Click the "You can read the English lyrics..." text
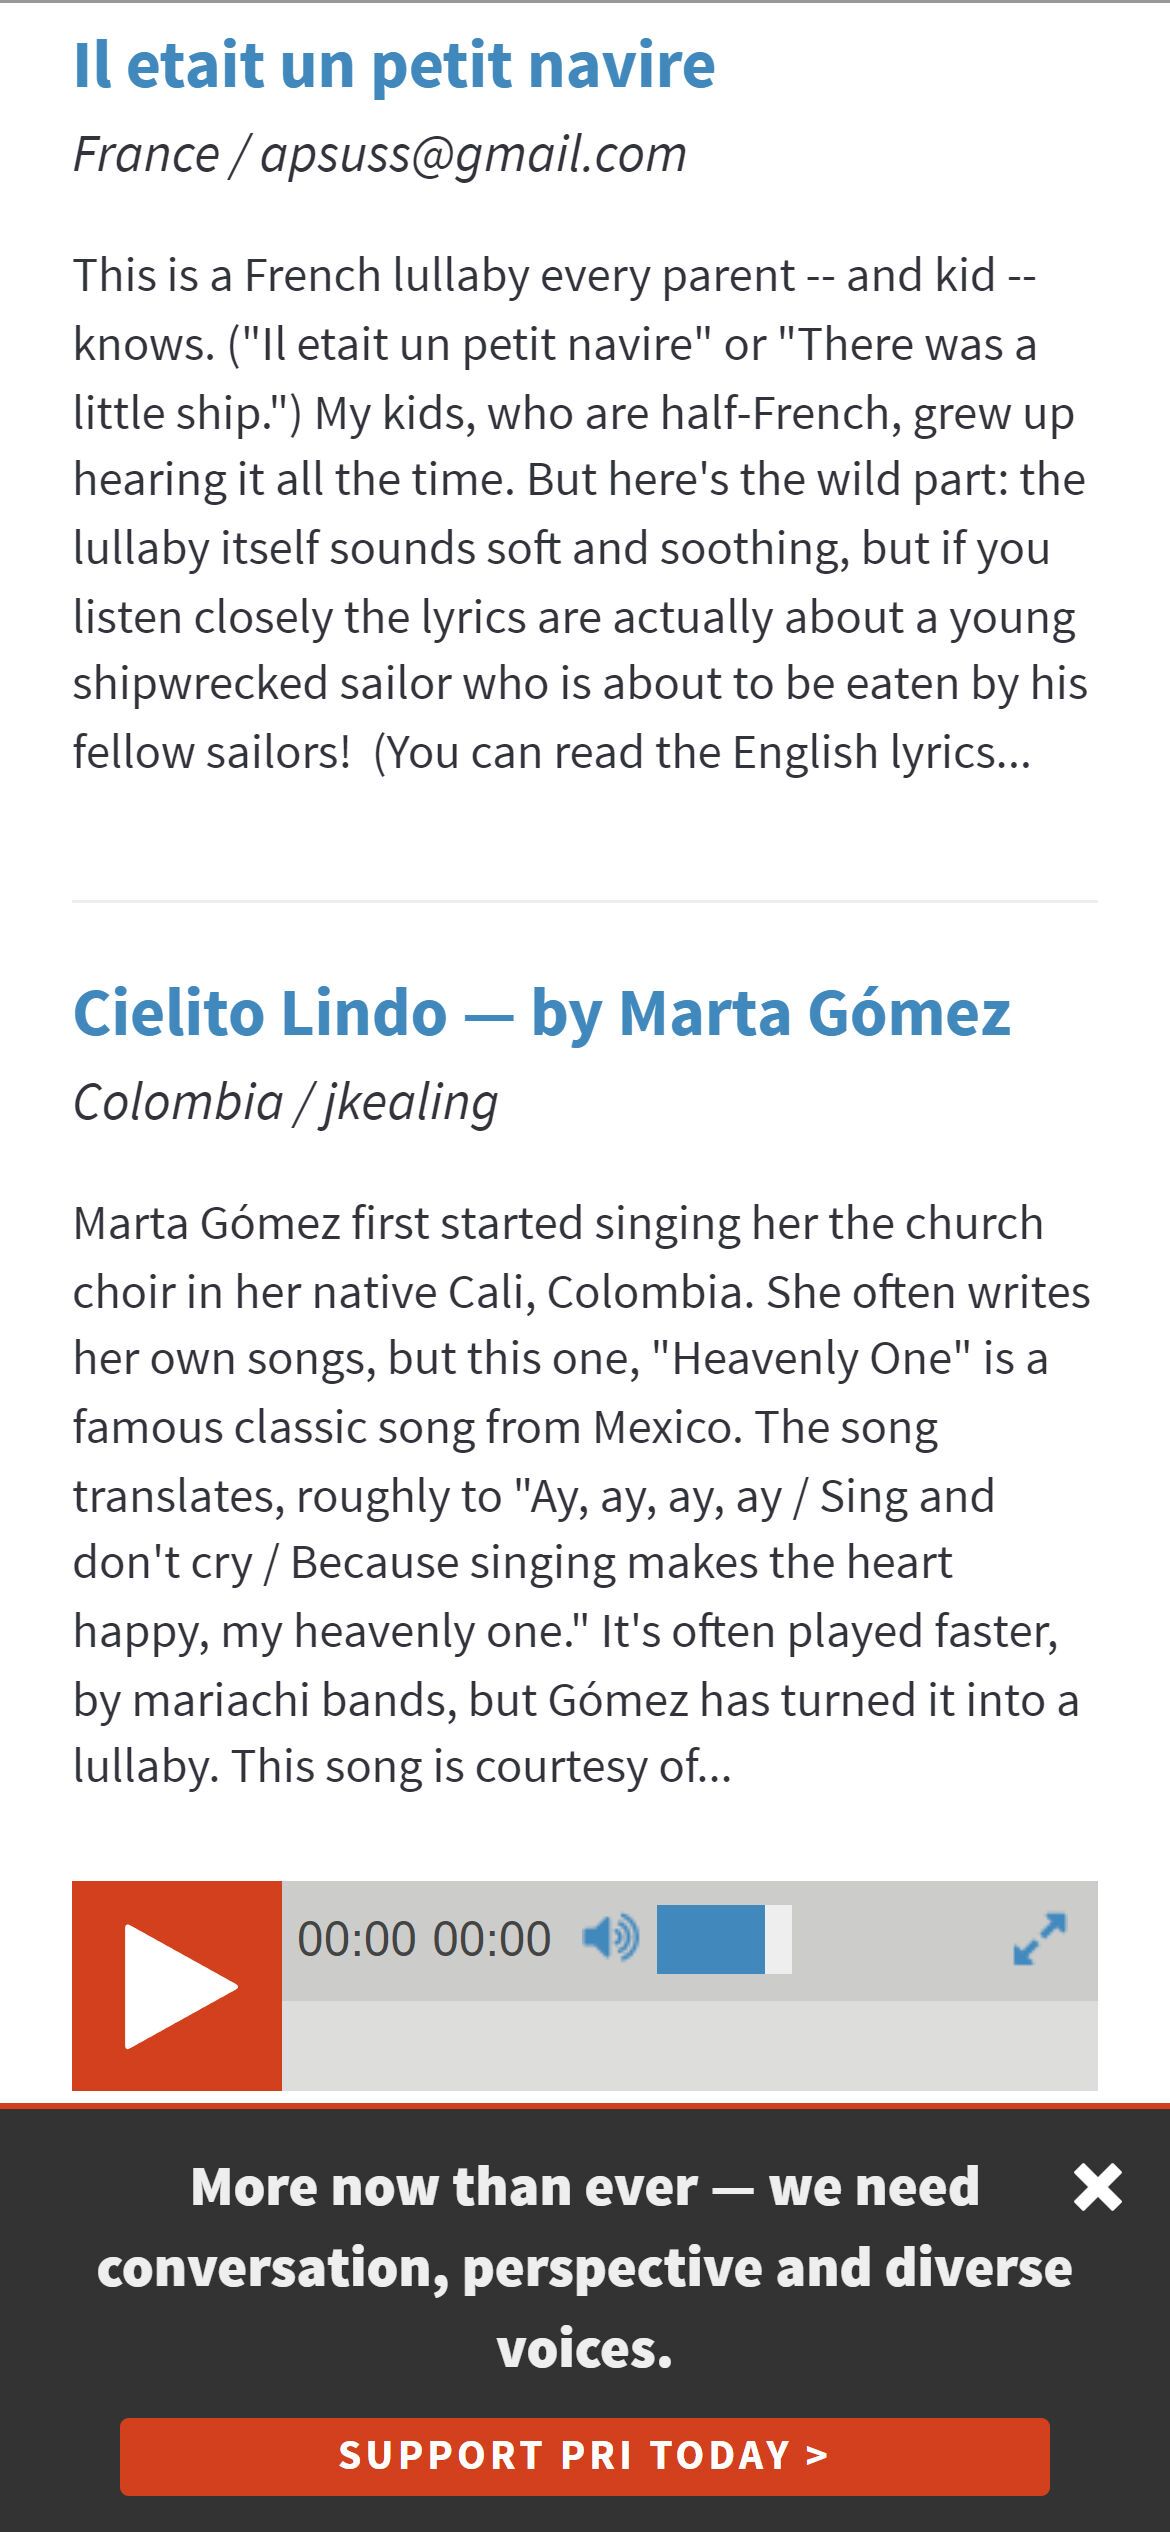Screen dimensions: 1170x2532 pos(702,752)
